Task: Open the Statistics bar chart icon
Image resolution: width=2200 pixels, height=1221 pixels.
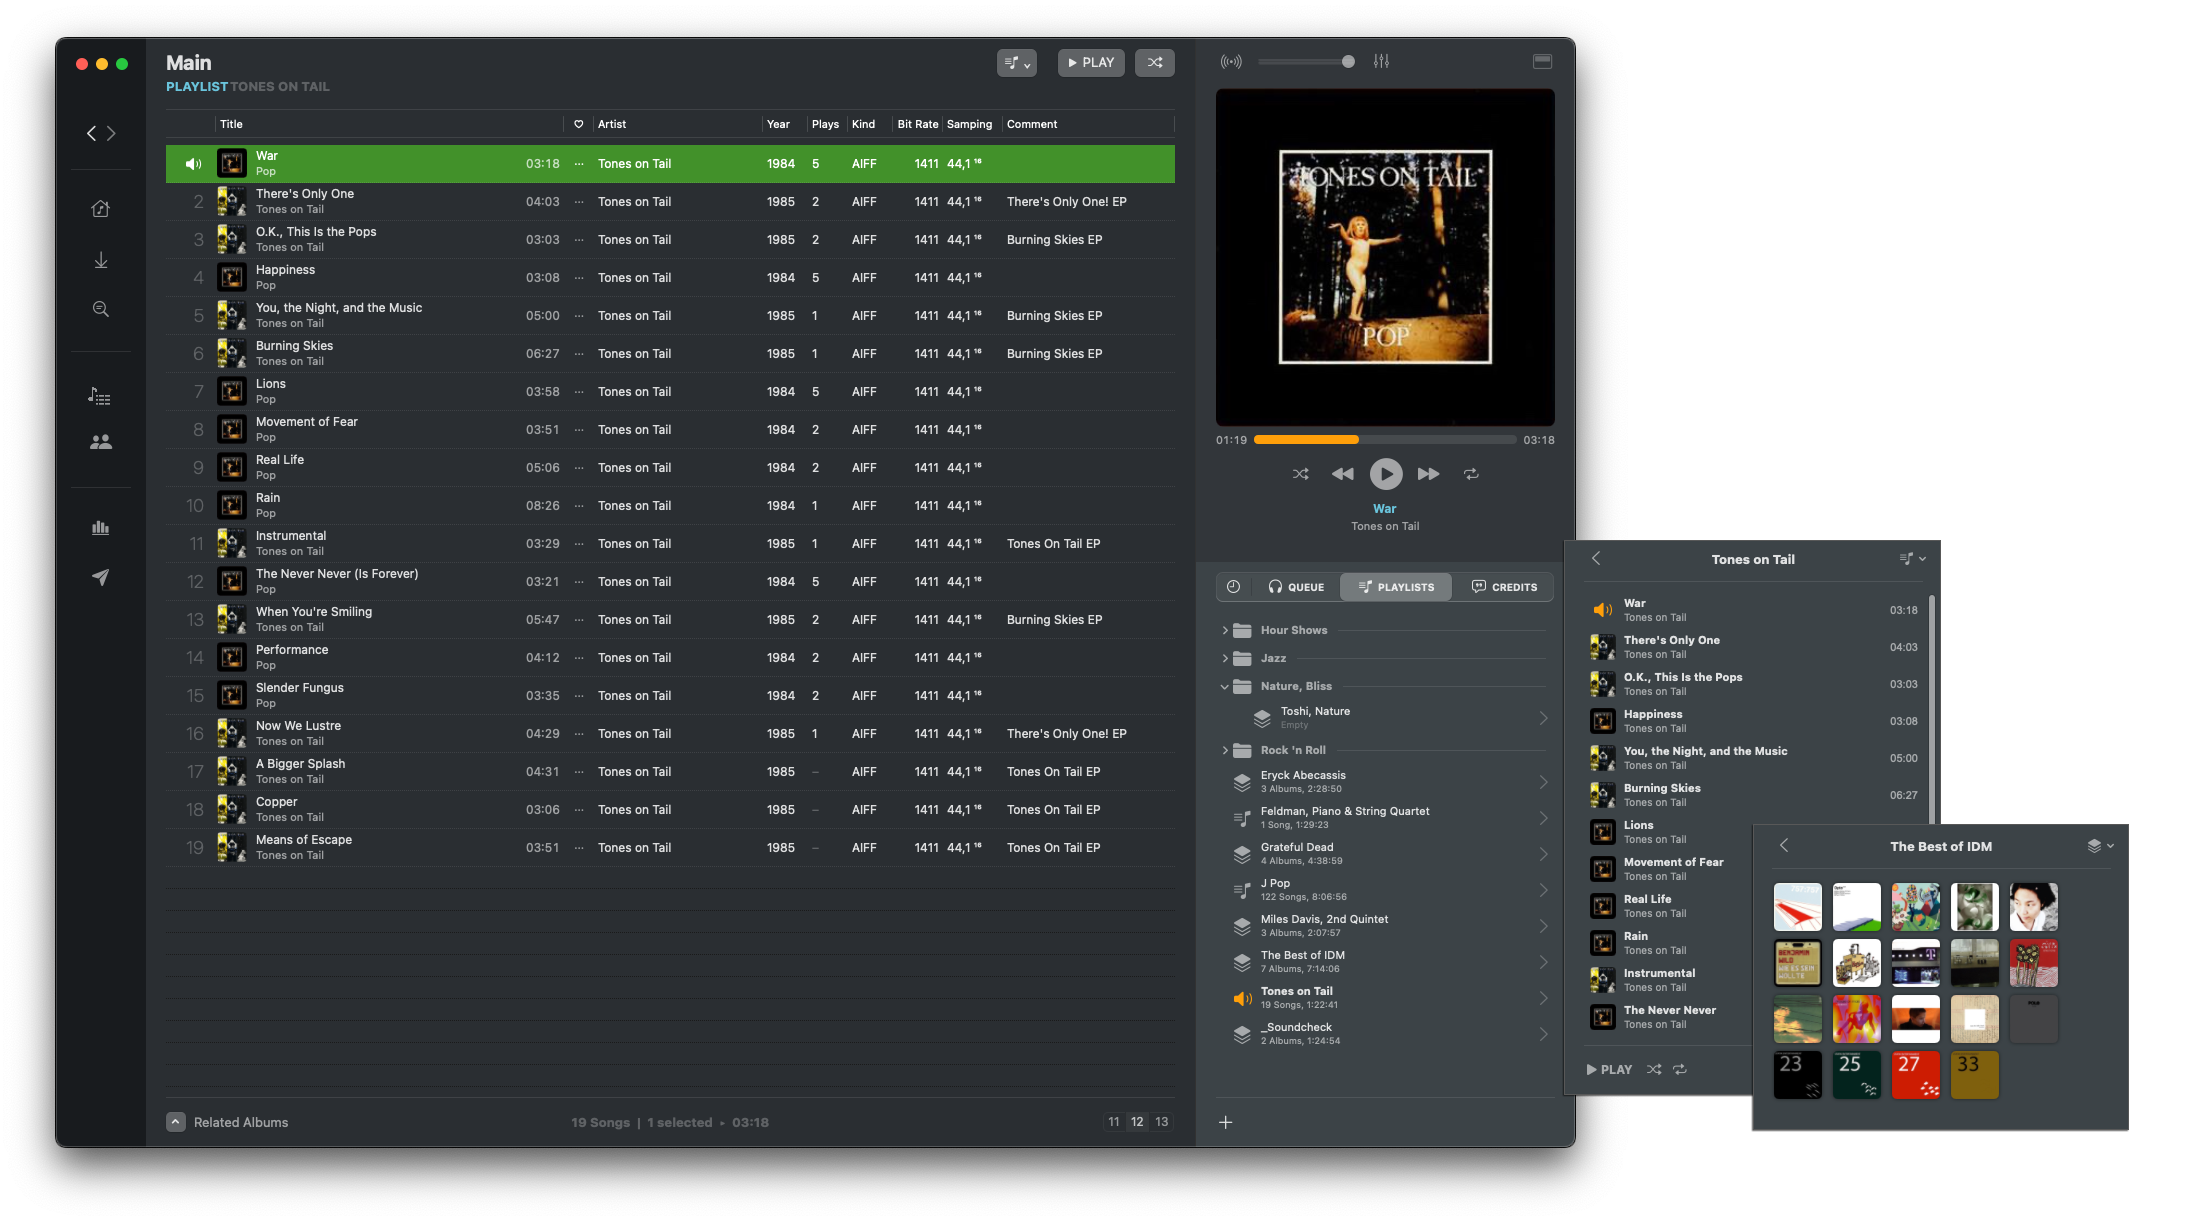Action: click(100, 527)
